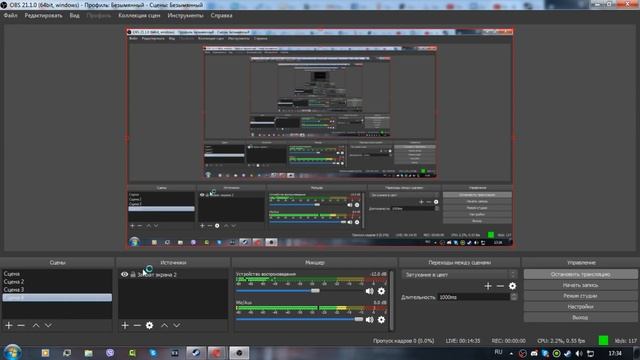
Task: Click Остановить трансляцию button
Action: click(580, 274)
